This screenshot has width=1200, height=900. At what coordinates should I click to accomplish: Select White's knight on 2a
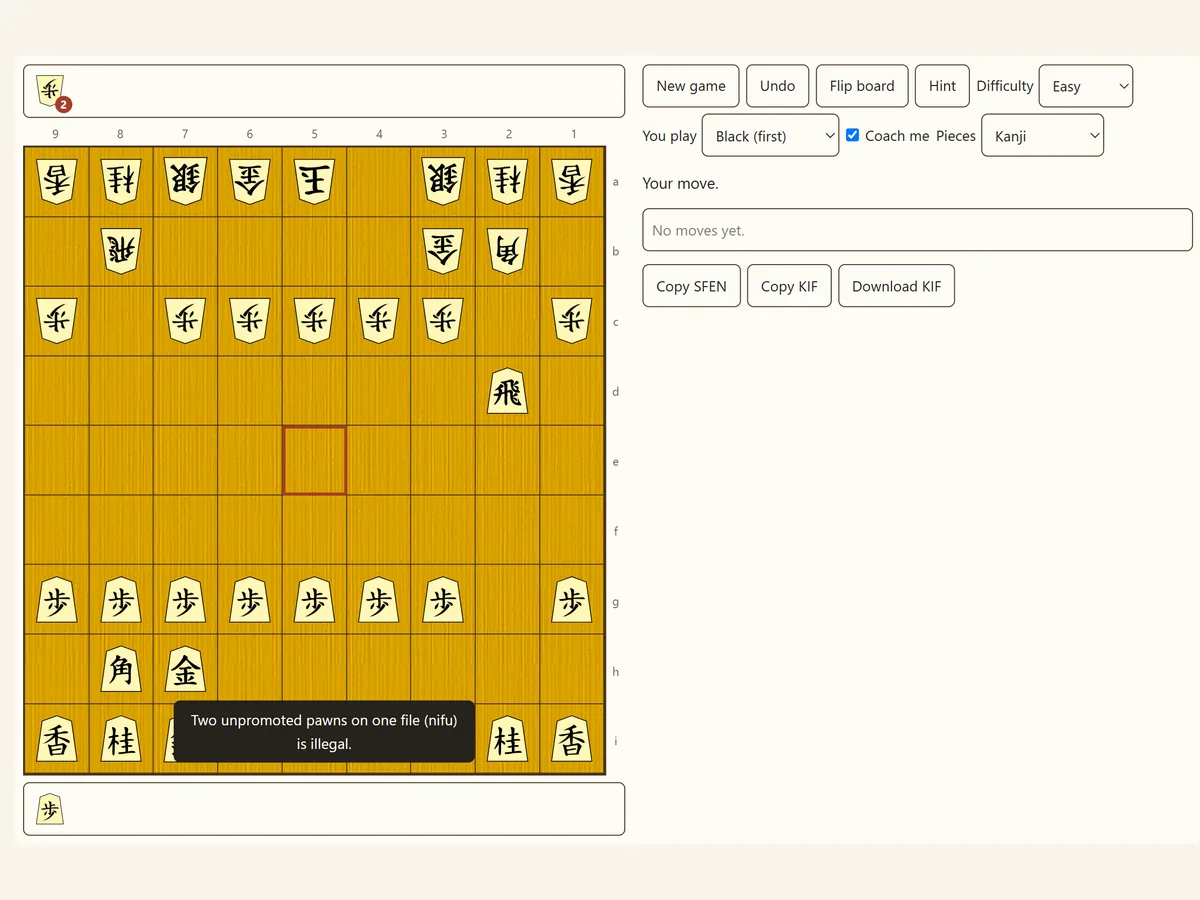click(x=508, y=181)
